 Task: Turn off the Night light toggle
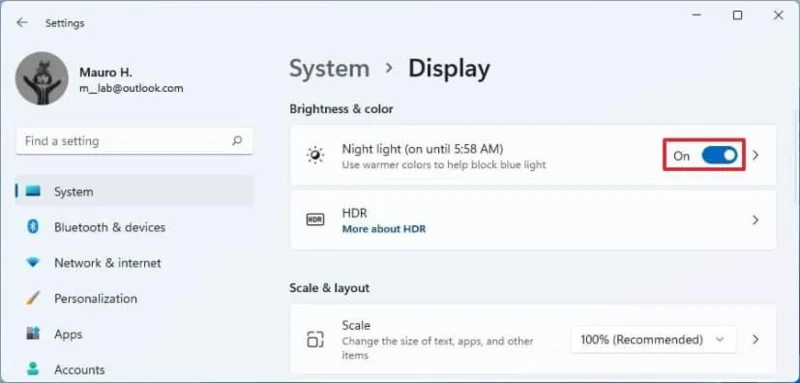(719, 156)
